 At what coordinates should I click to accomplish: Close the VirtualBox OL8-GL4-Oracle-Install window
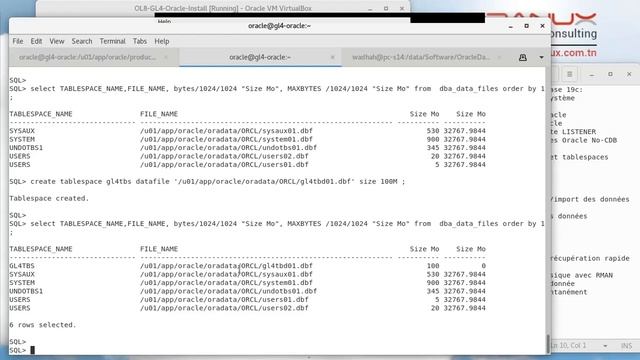click(x=402, y=8)
